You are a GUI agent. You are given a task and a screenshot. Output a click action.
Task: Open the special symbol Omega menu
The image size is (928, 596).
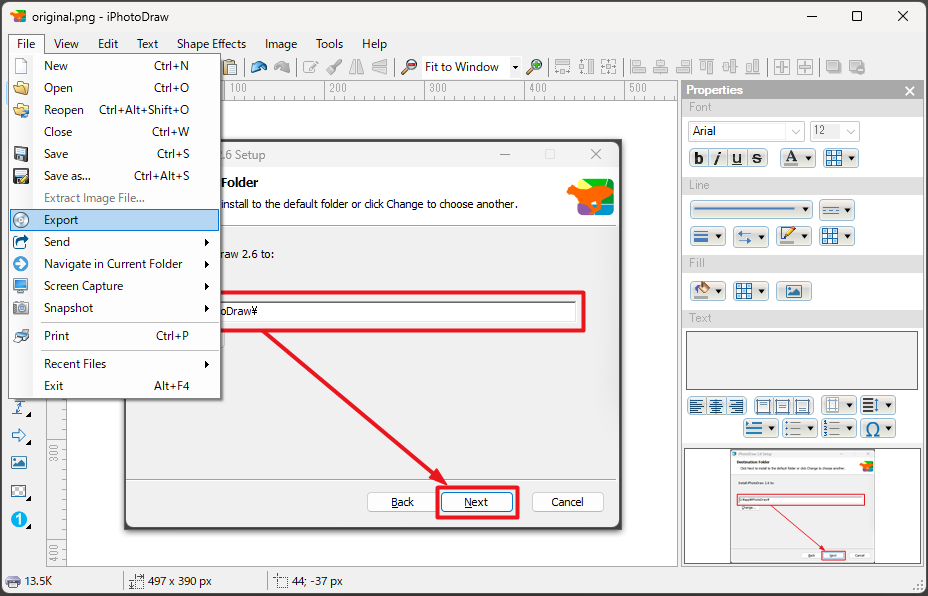(878, 429)
